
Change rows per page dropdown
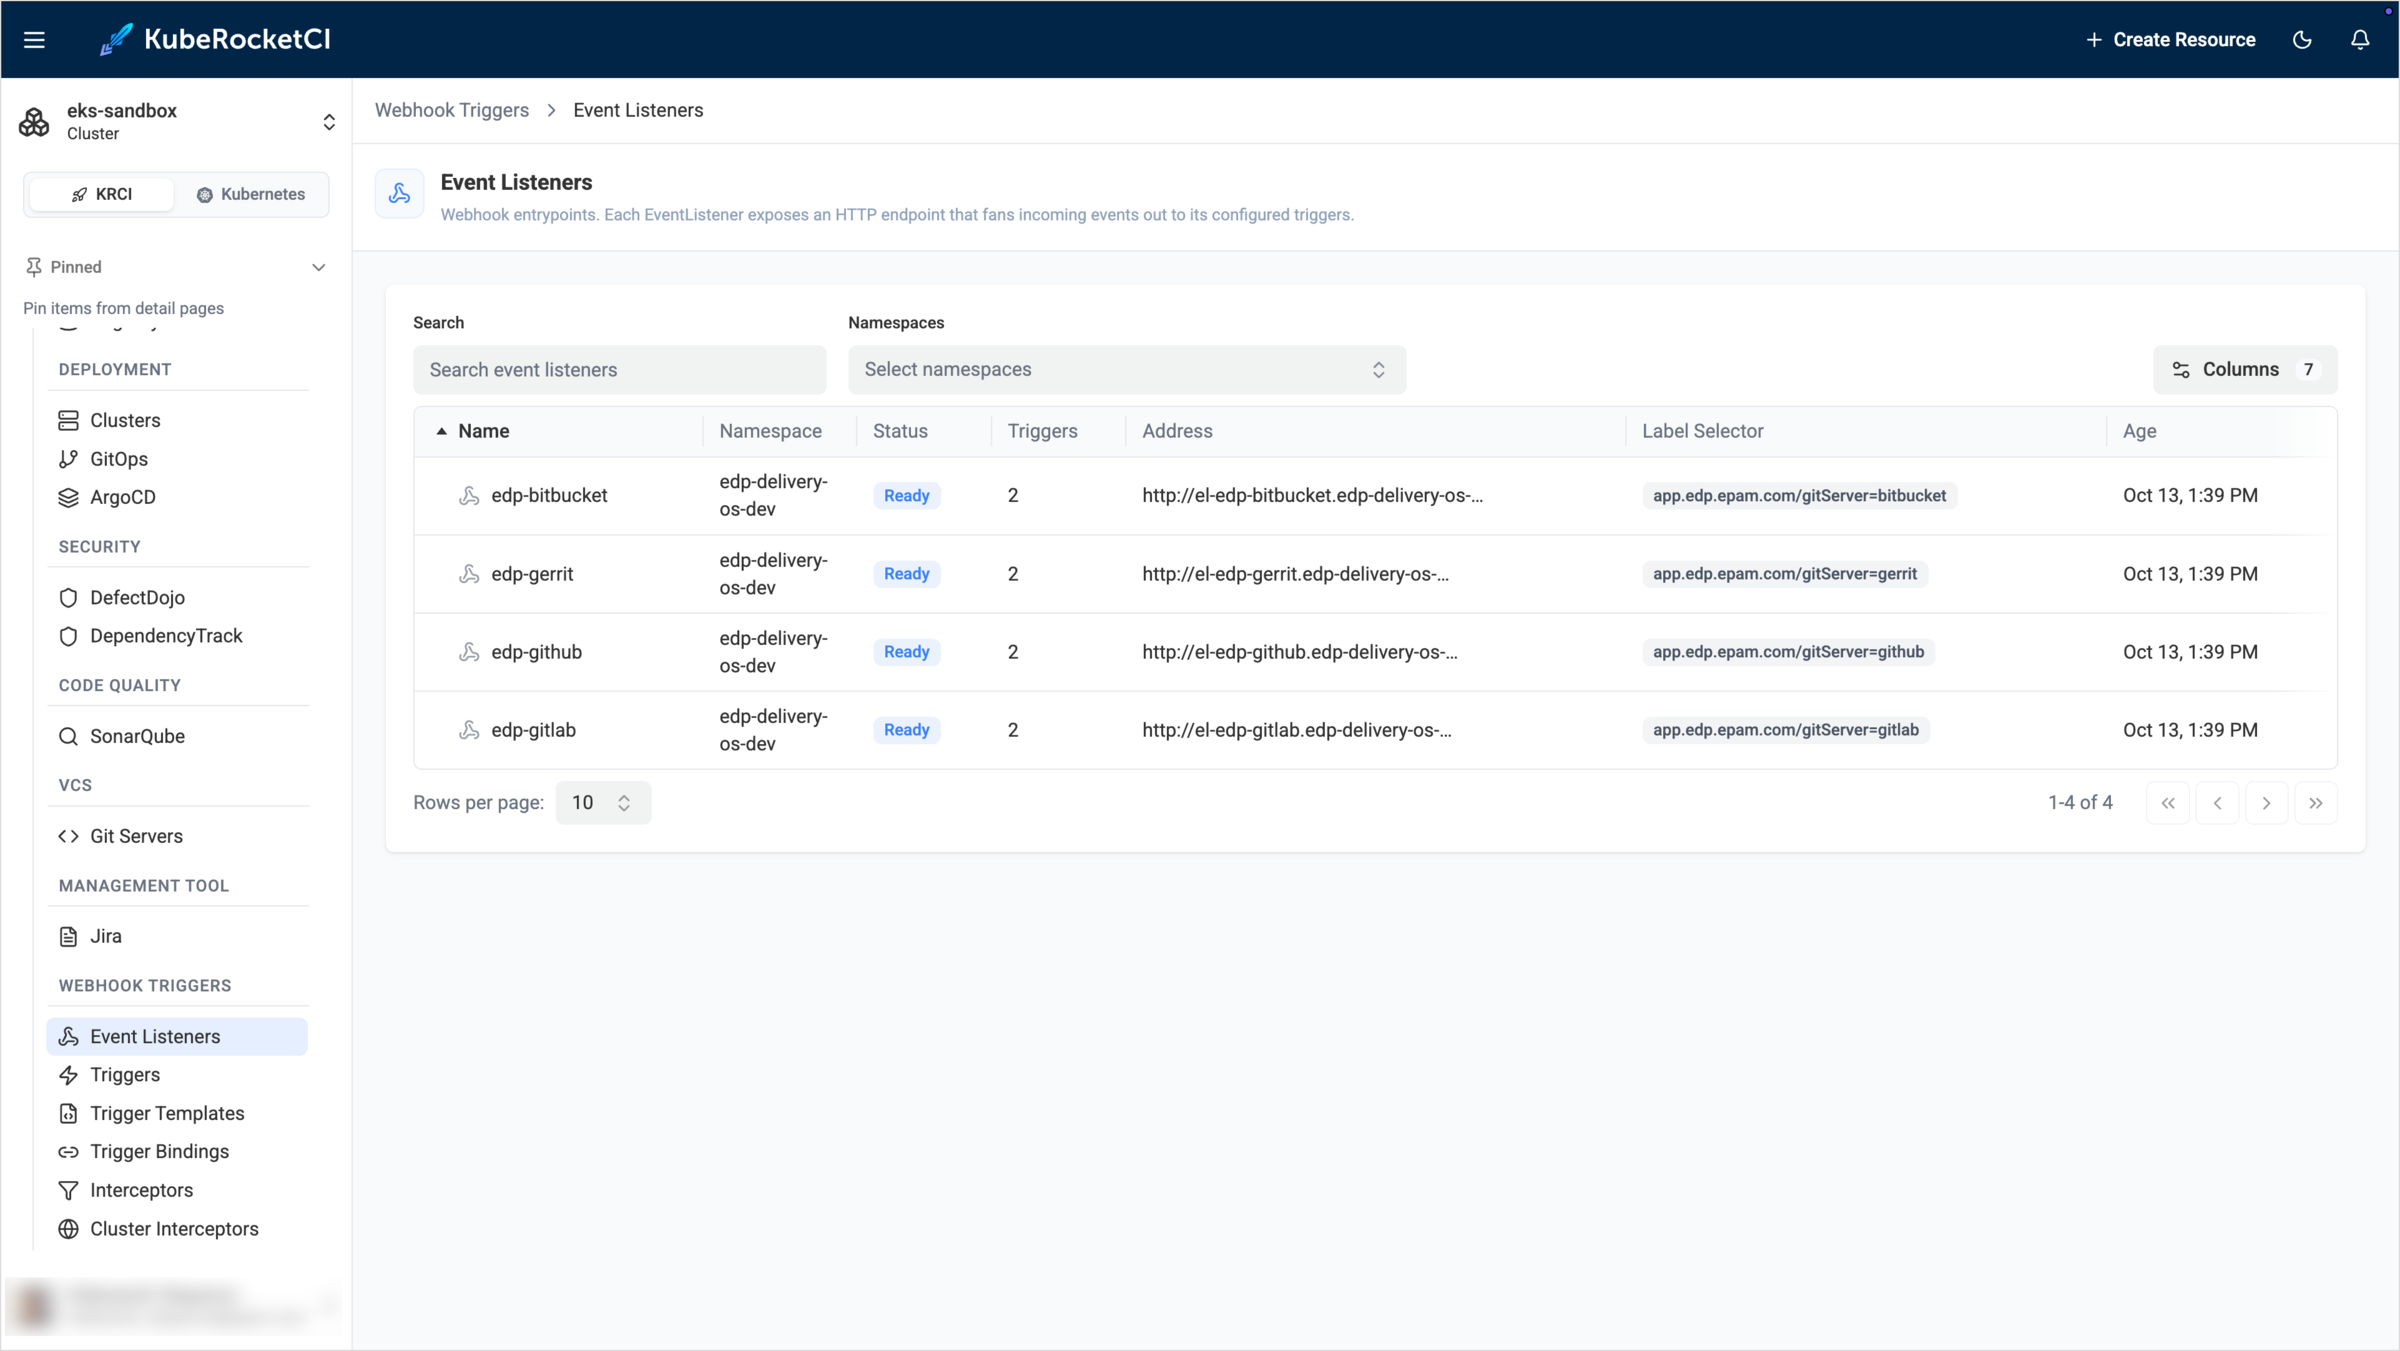[603, 803]
